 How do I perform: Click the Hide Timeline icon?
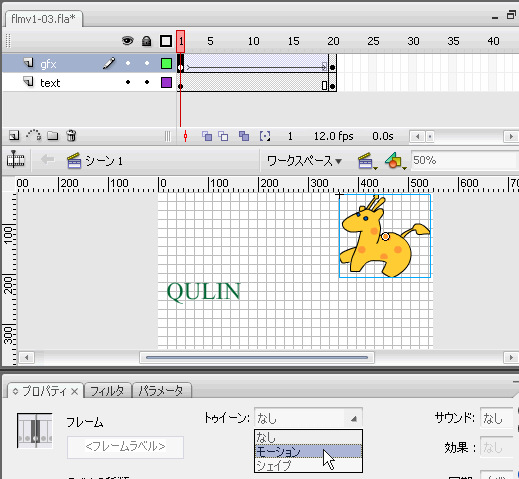coord(15,160)
